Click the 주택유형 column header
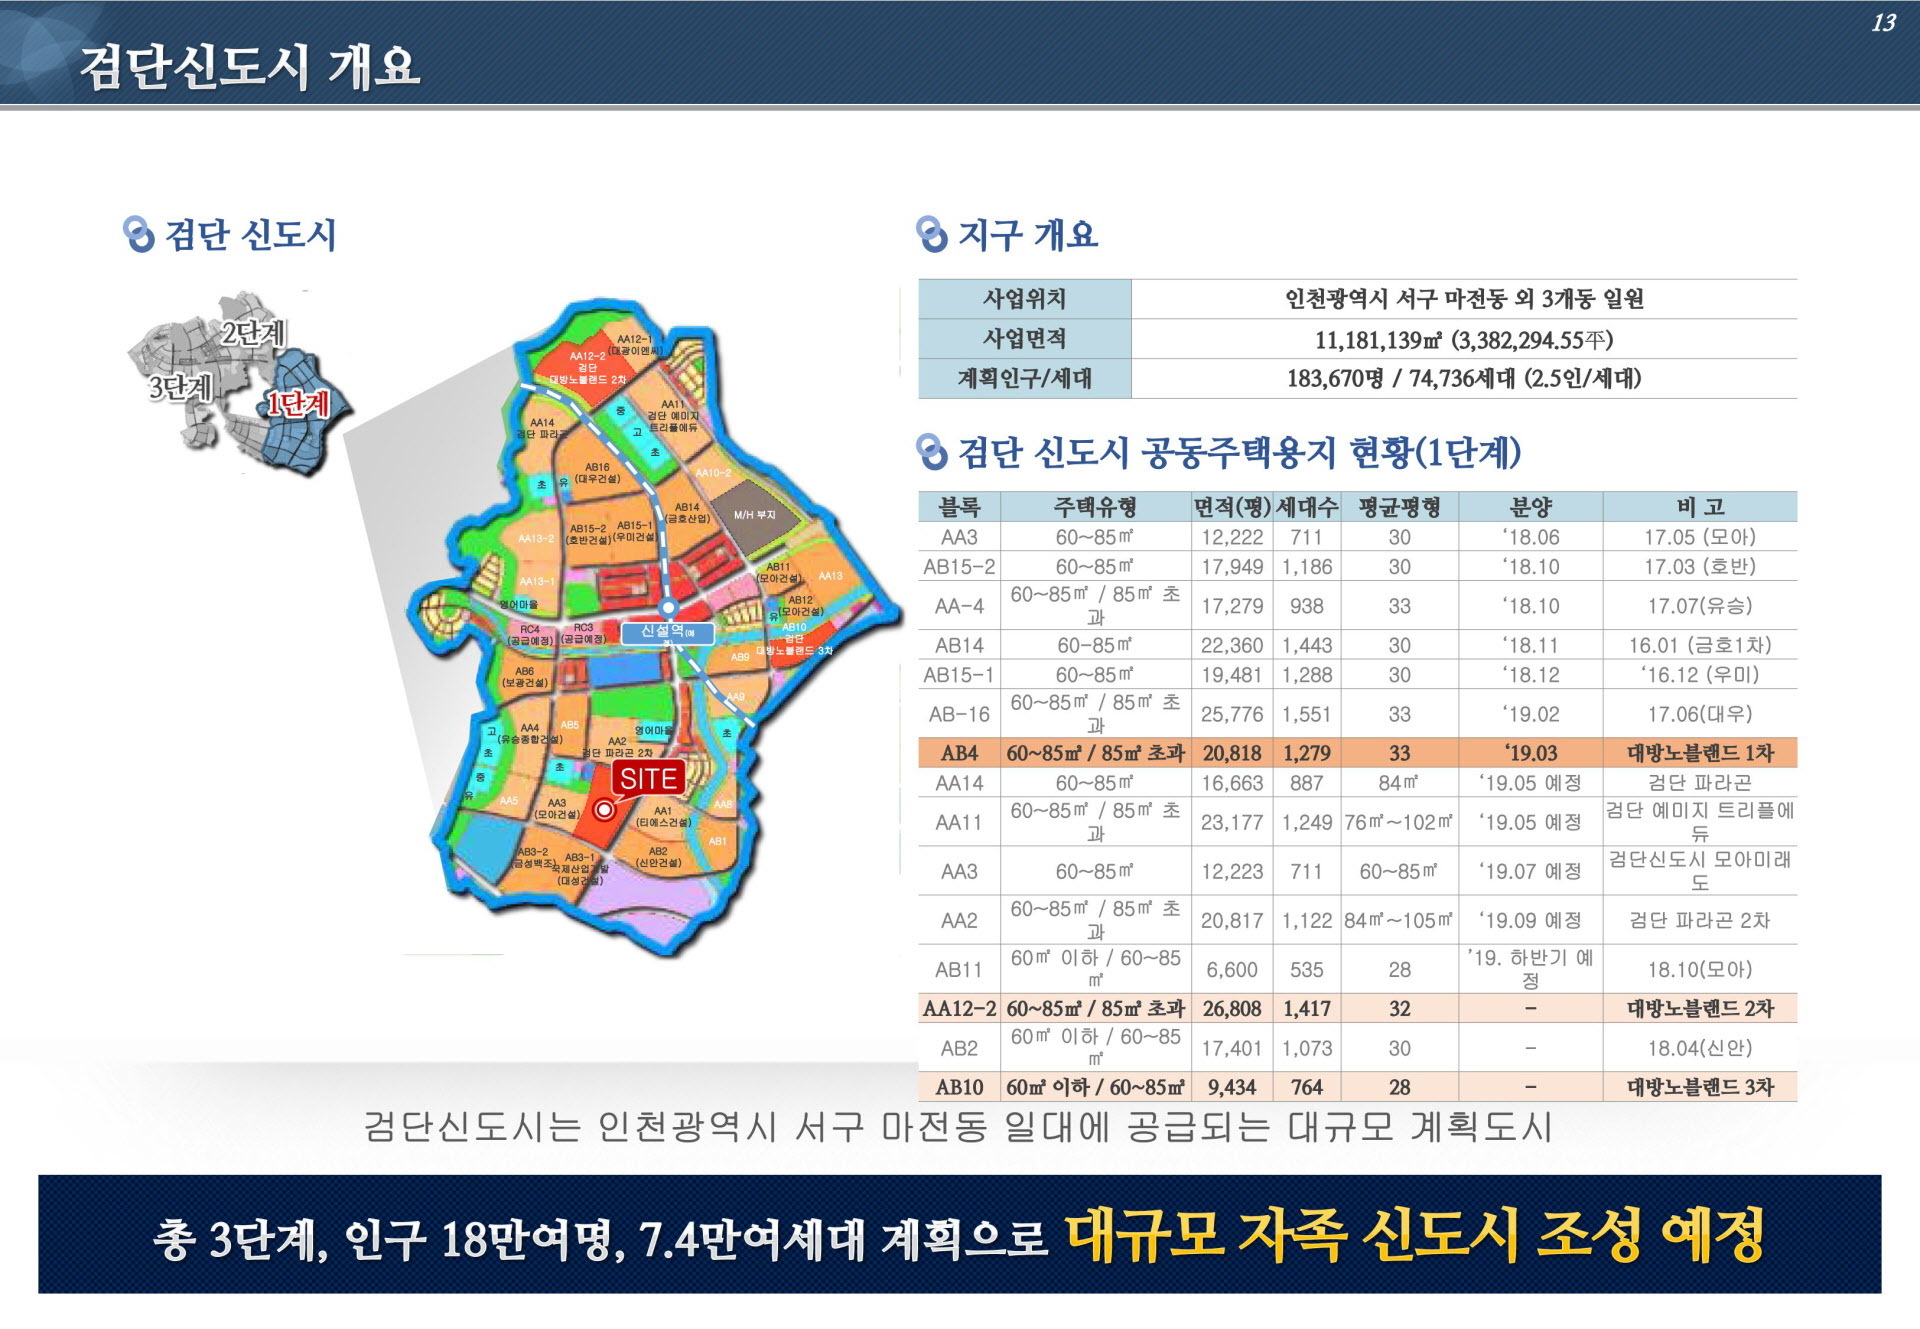This screenshot has height=1329, width=1920. (x=1095, y=507)
